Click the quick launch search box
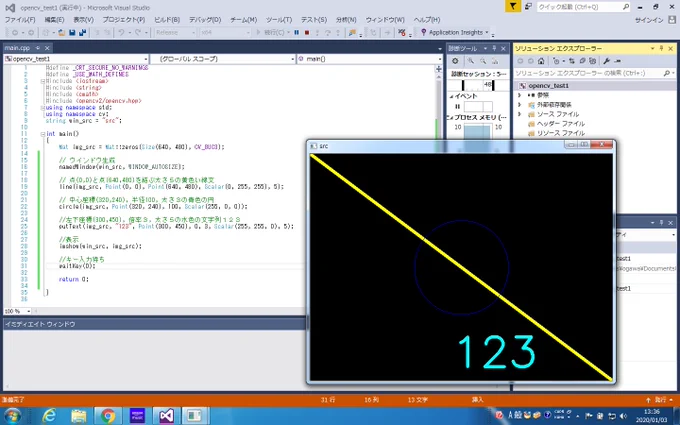 583,7
